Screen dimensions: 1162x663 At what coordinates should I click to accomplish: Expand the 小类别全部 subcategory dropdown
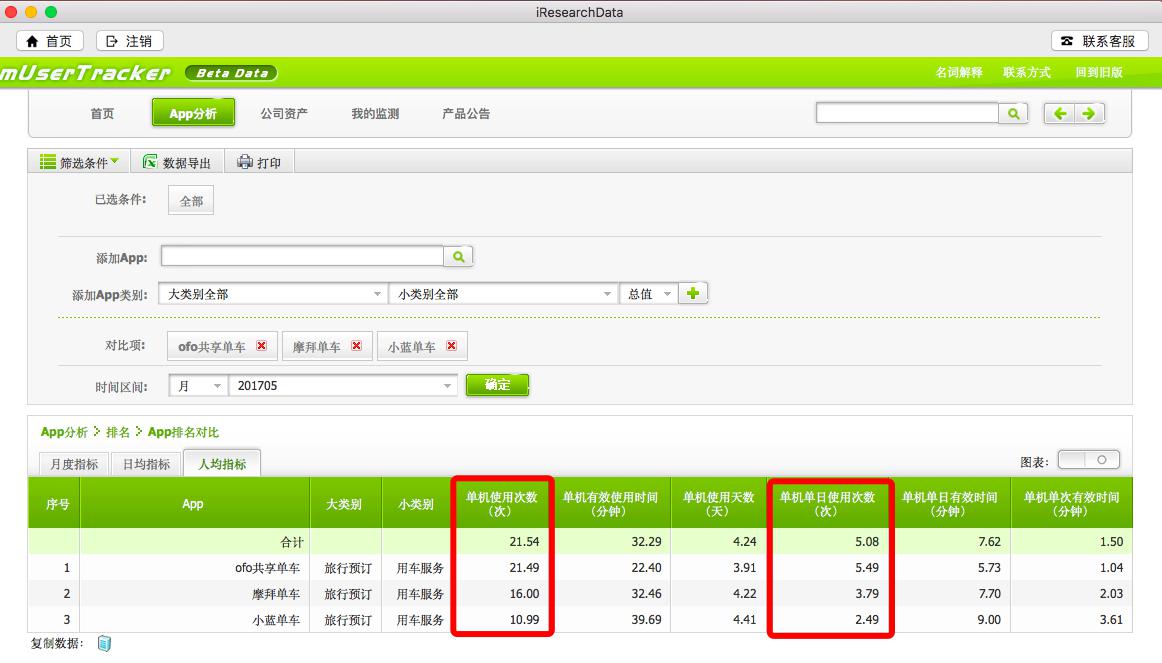tap(607, 295)
